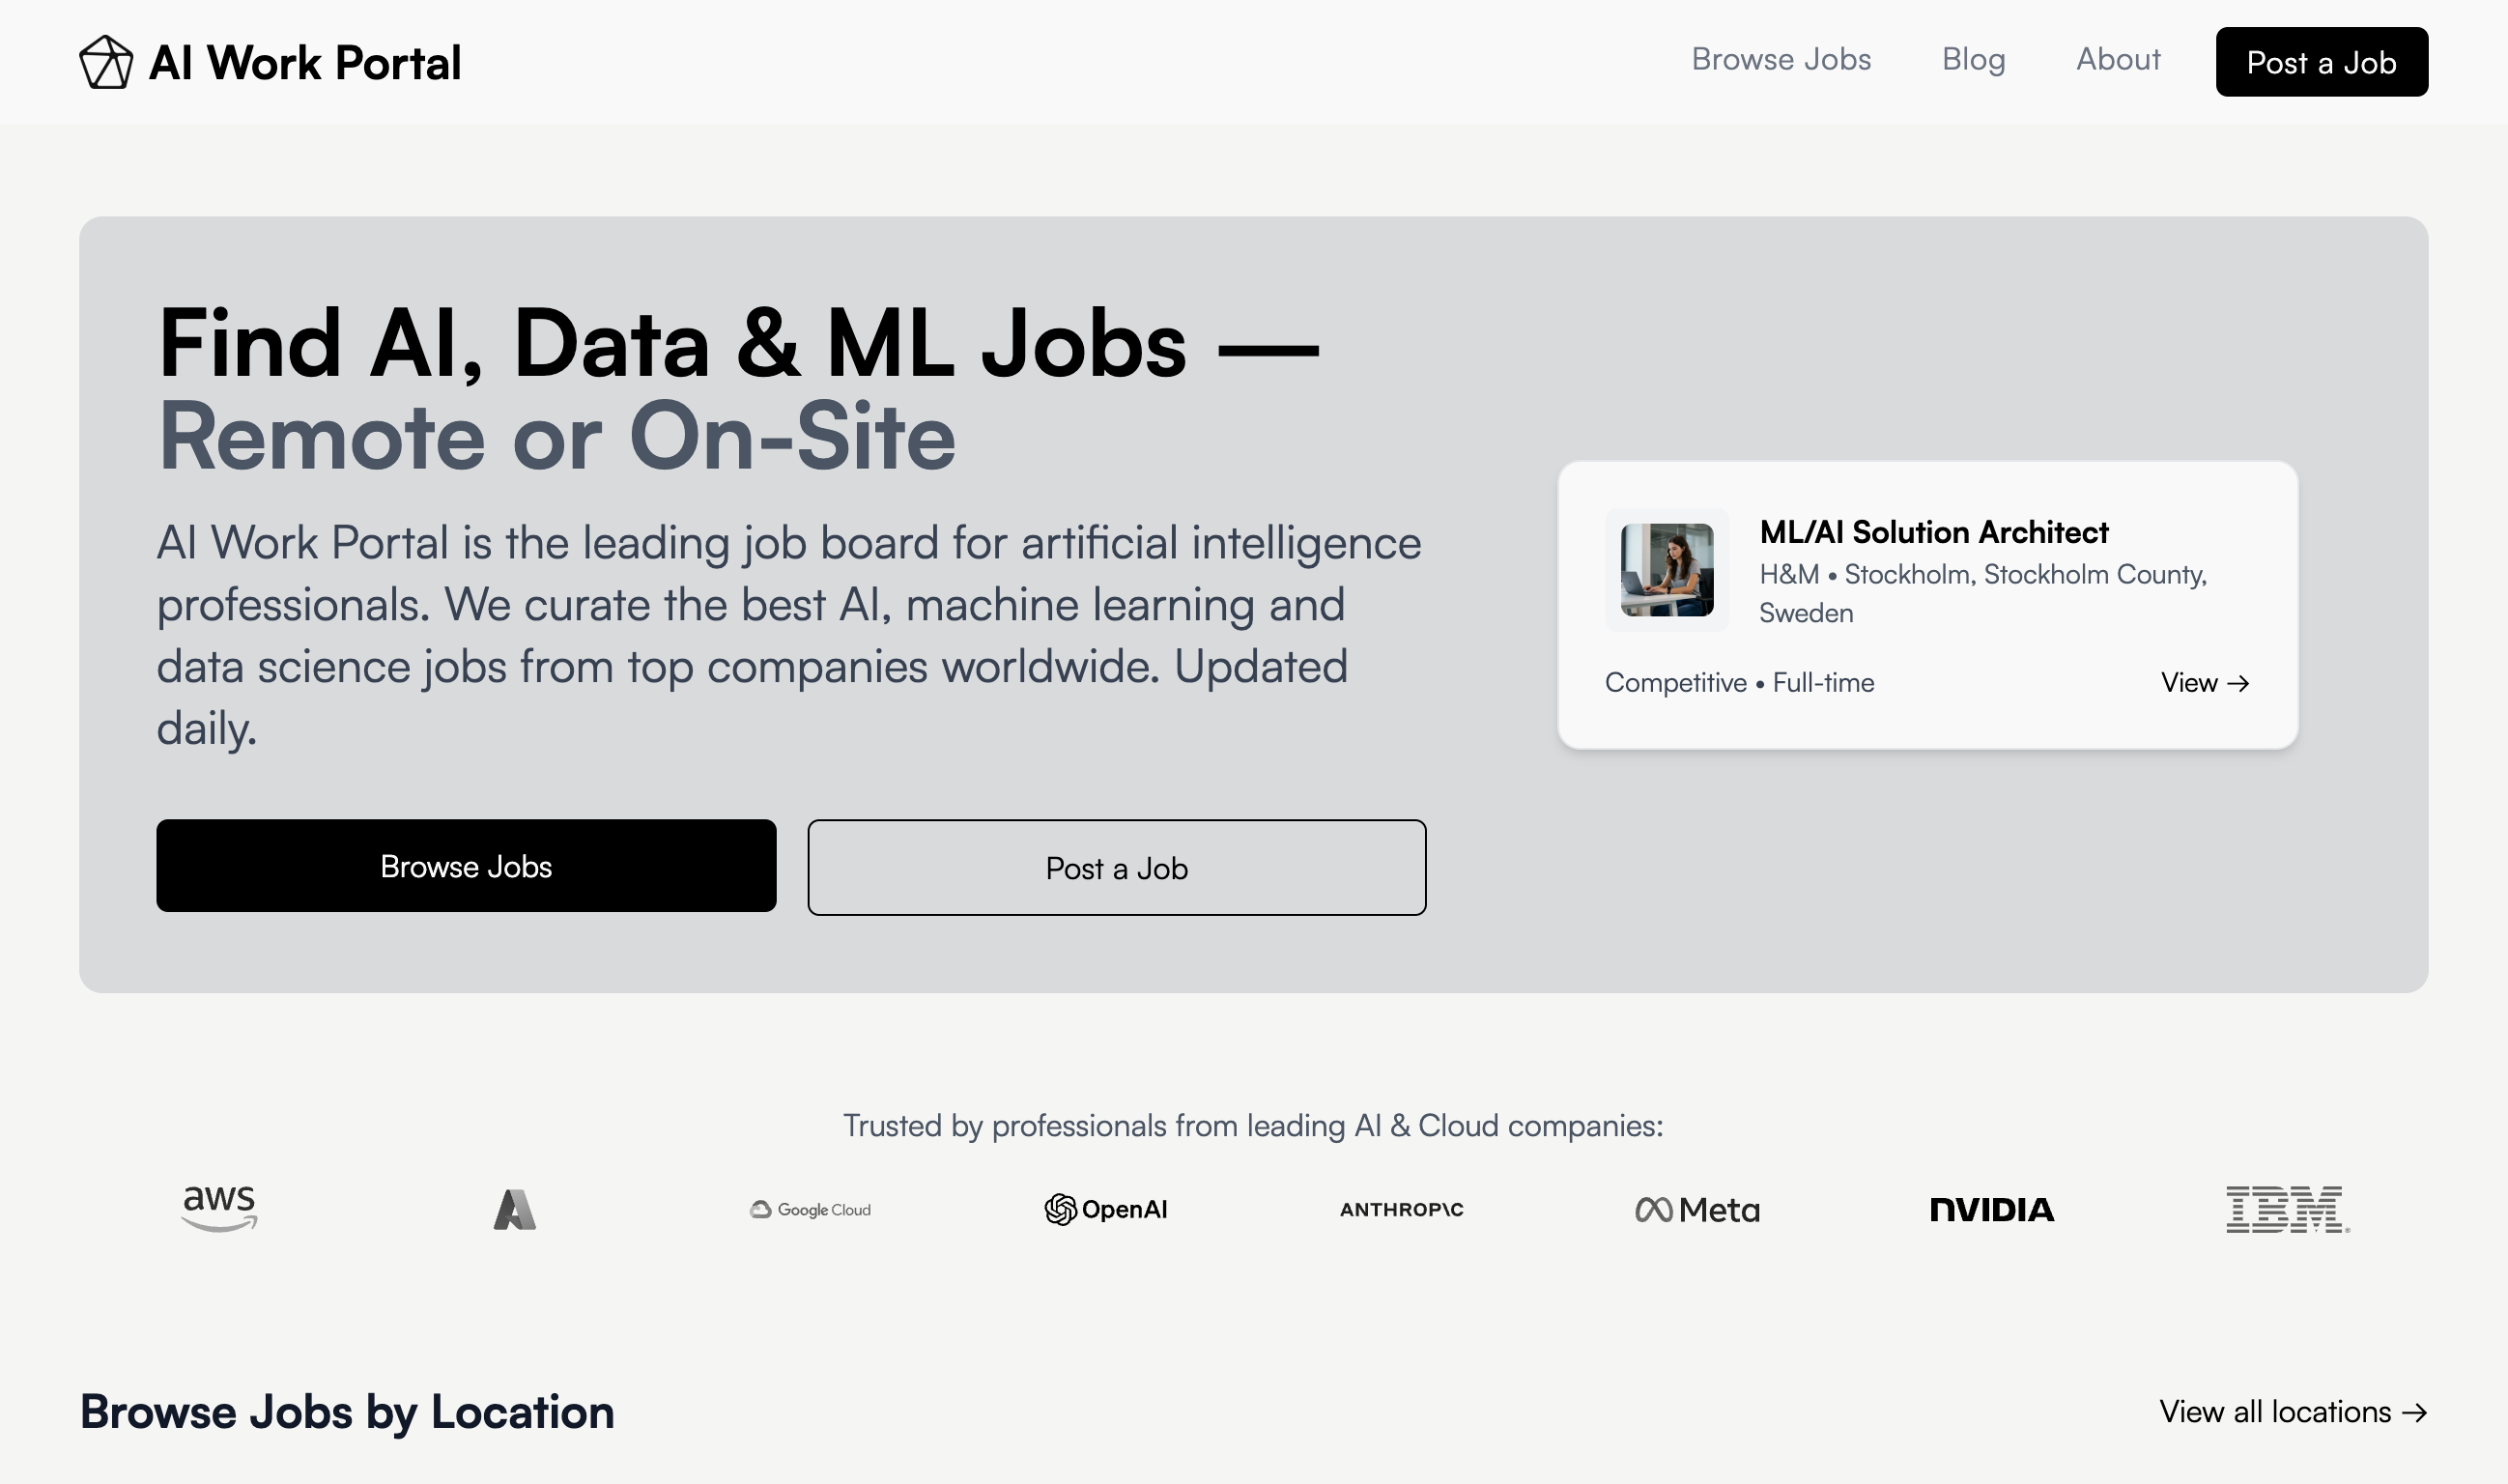Image resolution: width=2508 pixels, height=1484 pixels.
Task: Click the Post a Job header button
Action: 2321,62
